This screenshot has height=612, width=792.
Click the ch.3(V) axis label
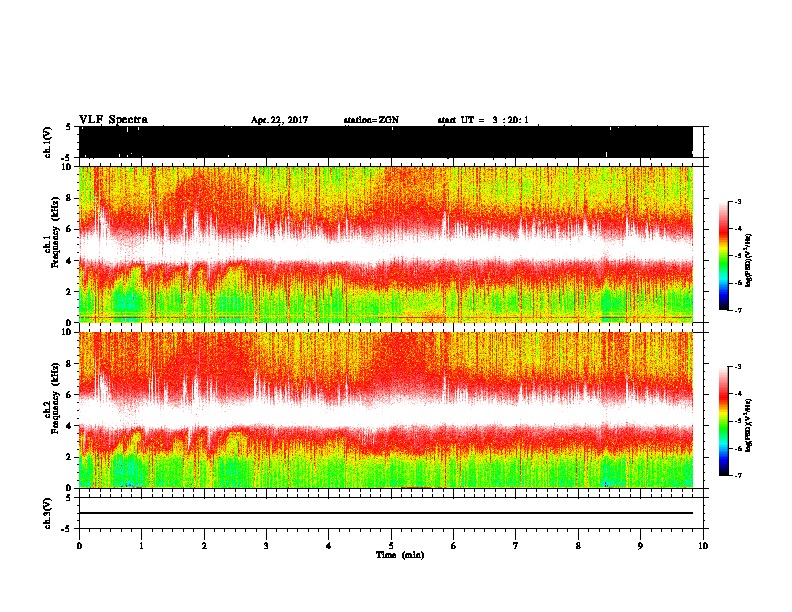(48, 513)
